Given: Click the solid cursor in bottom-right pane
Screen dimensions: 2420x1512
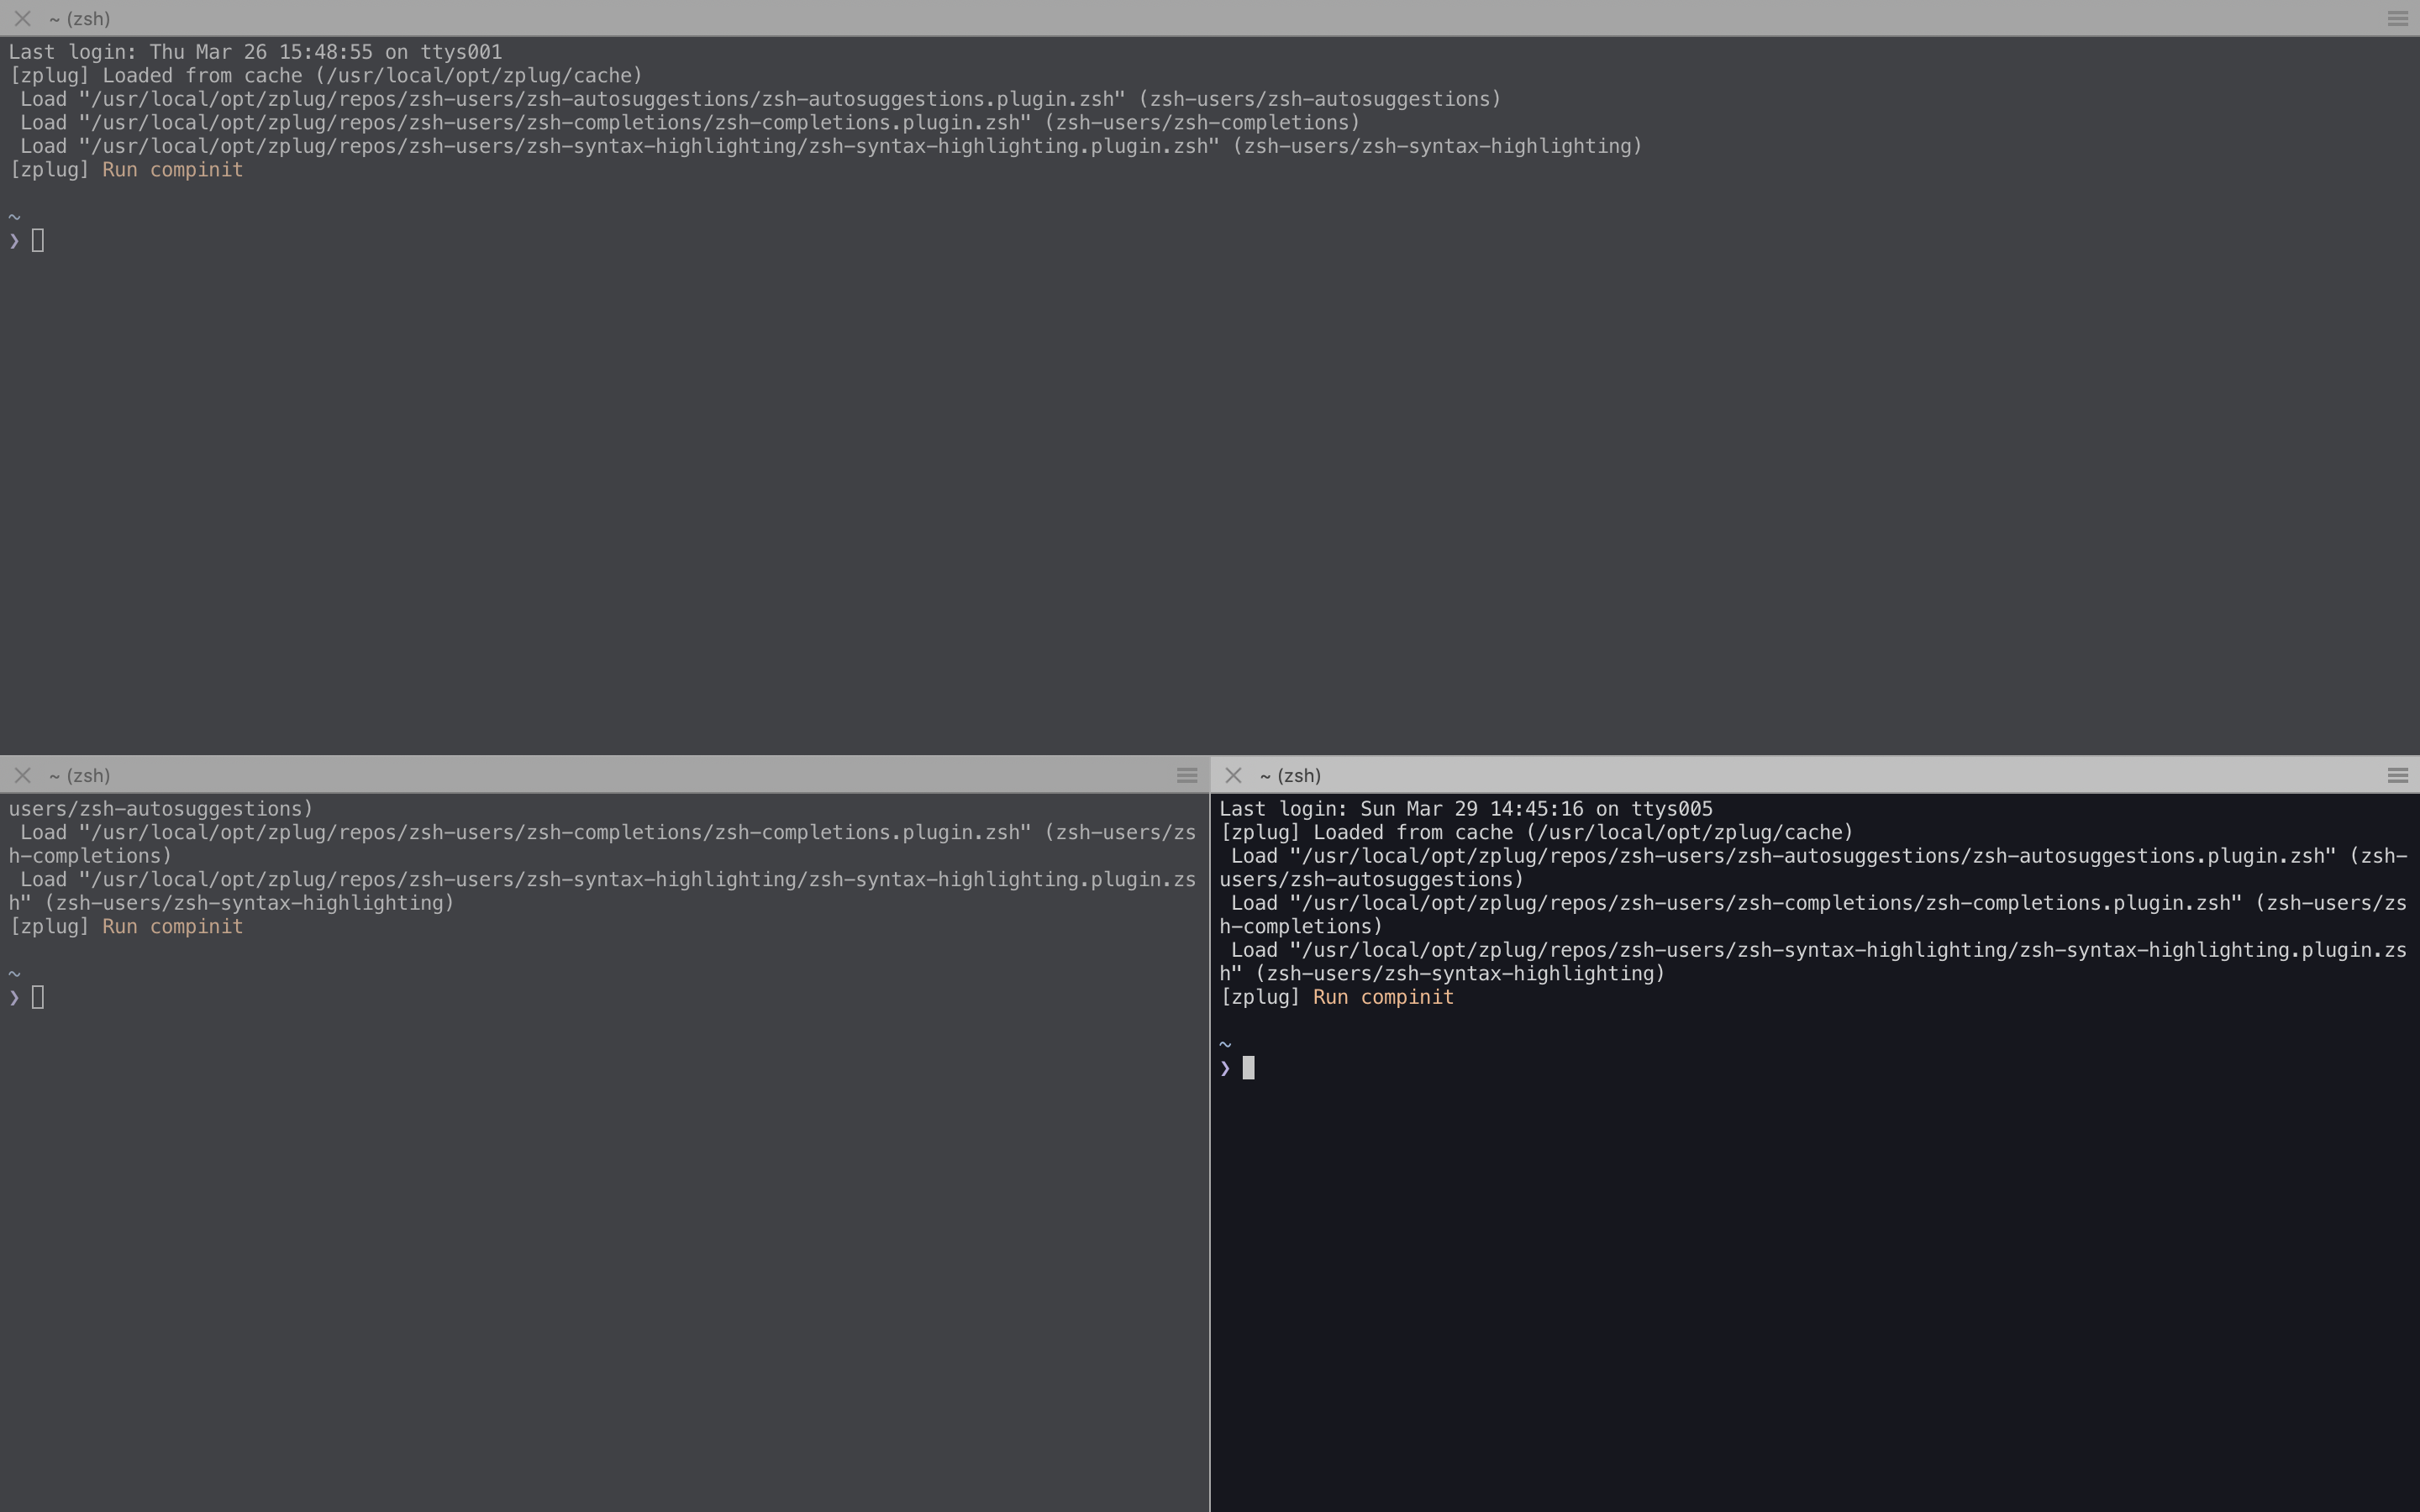Looking at the screenshot, I should [1248, 1068].
